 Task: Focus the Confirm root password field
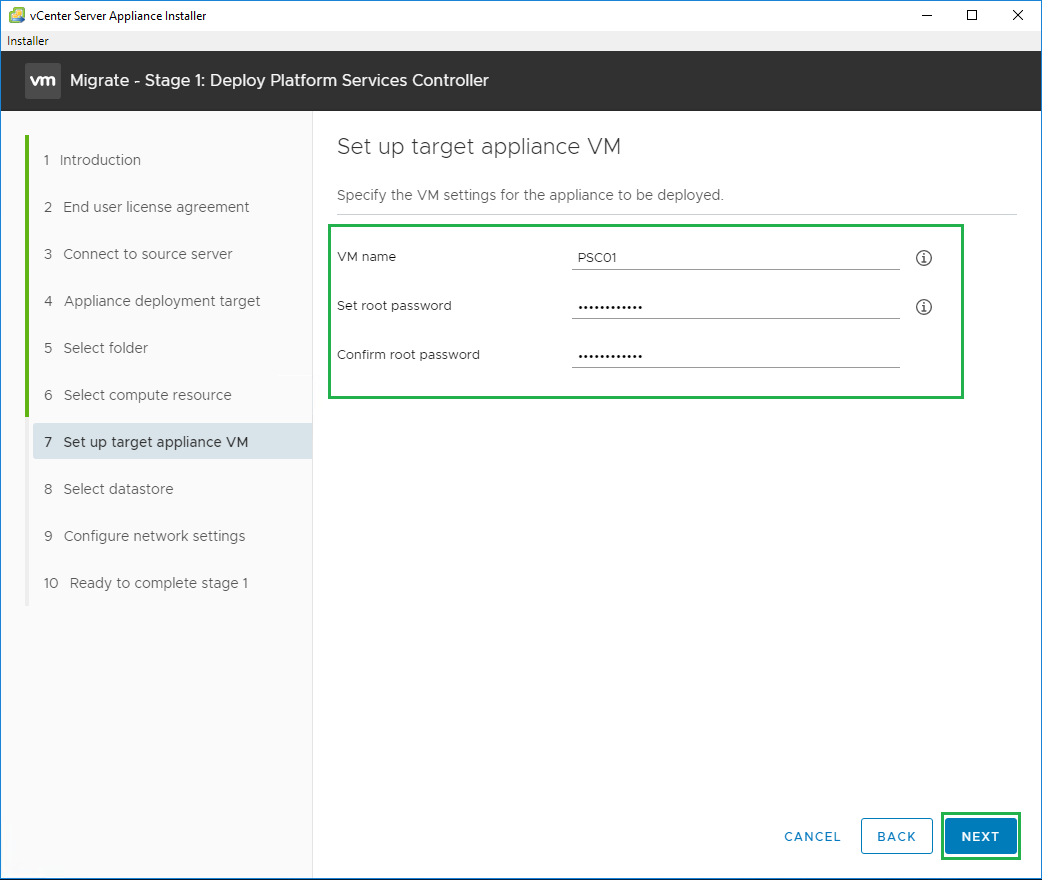tap(735, 356)
